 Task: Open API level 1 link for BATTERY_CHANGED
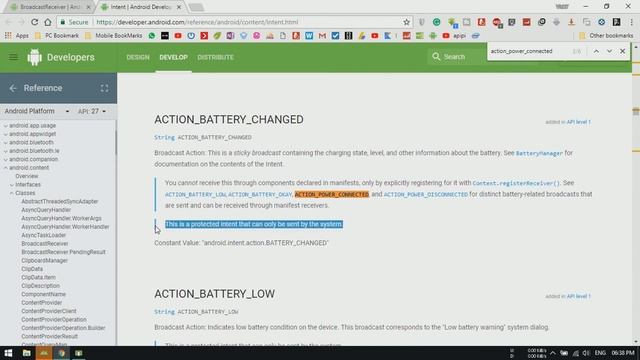point(578,122)
